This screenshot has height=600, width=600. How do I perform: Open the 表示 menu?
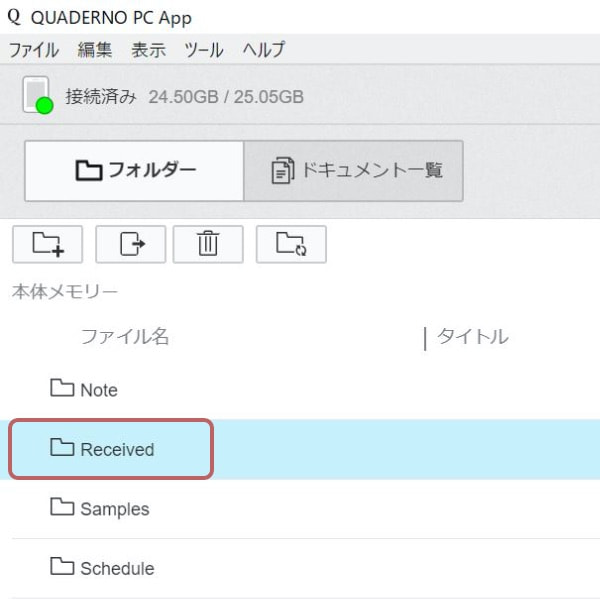pos(148,50)
